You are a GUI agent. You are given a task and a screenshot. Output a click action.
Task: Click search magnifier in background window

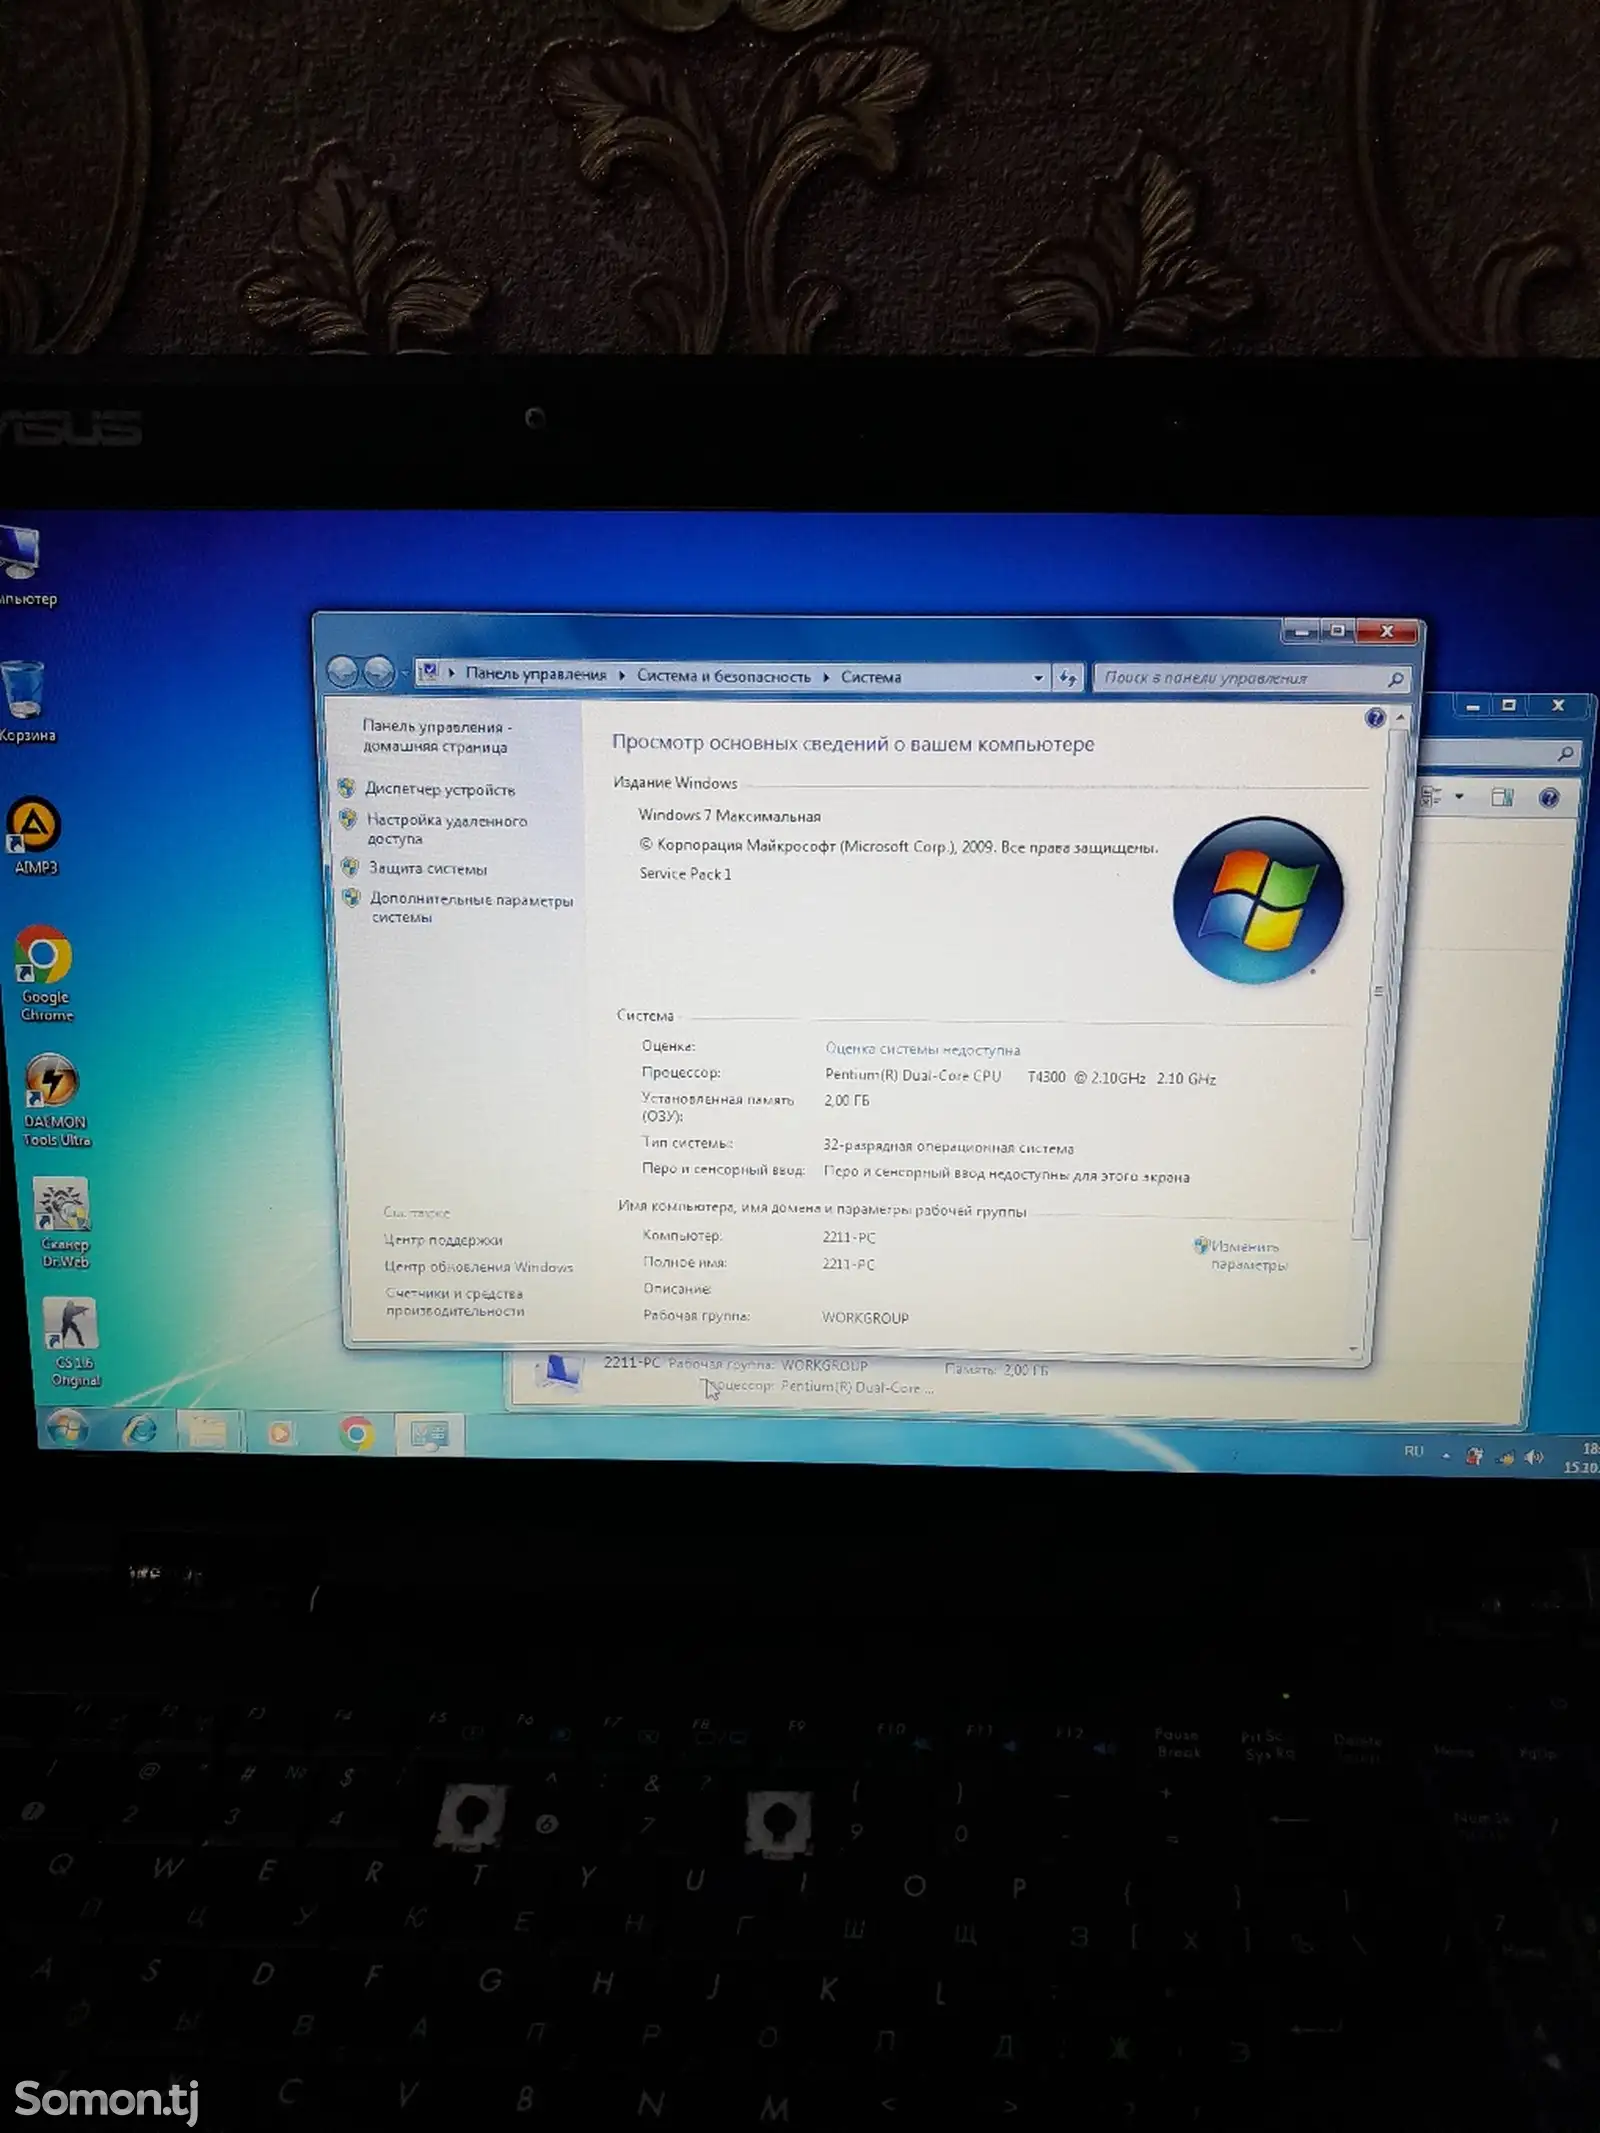click(x=1566, y=753)
